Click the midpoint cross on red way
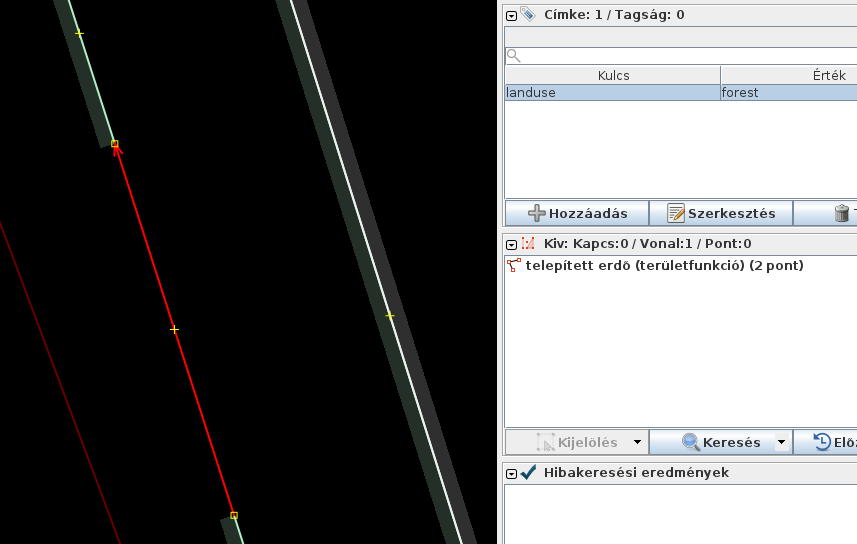This screenshot has width=857, height=544. 174,330
